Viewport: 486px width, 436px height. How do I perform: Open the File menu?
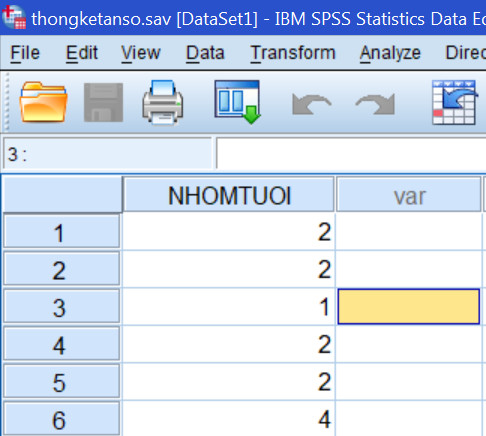click(25, 53)
